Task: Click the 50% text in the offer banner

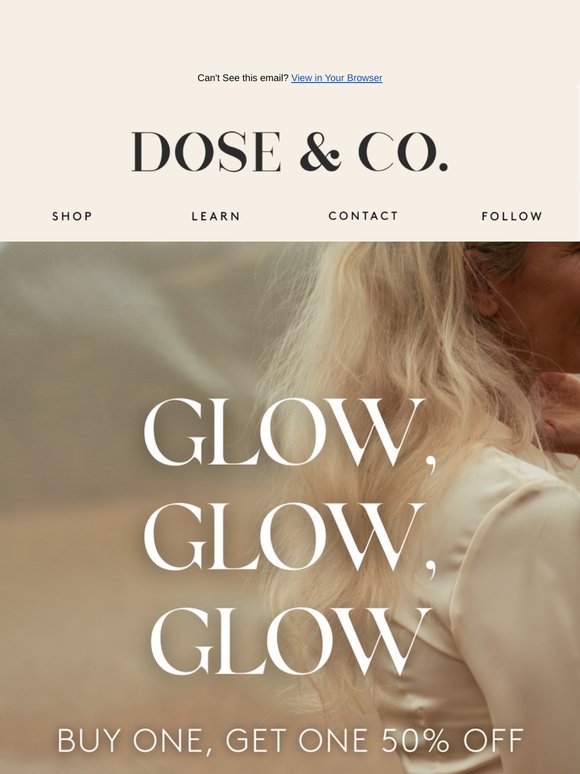Action: point(415,740)
